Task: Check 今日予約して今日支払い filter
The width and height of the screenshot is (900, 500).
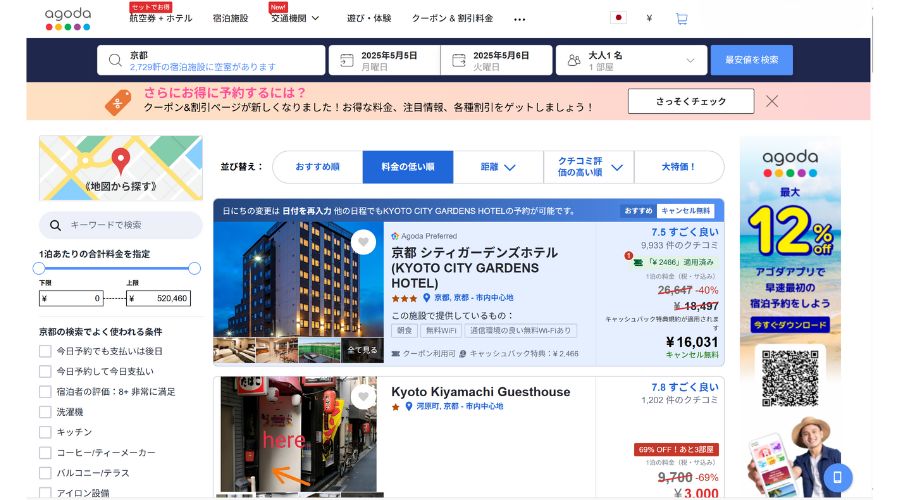Action: (45, 371)
